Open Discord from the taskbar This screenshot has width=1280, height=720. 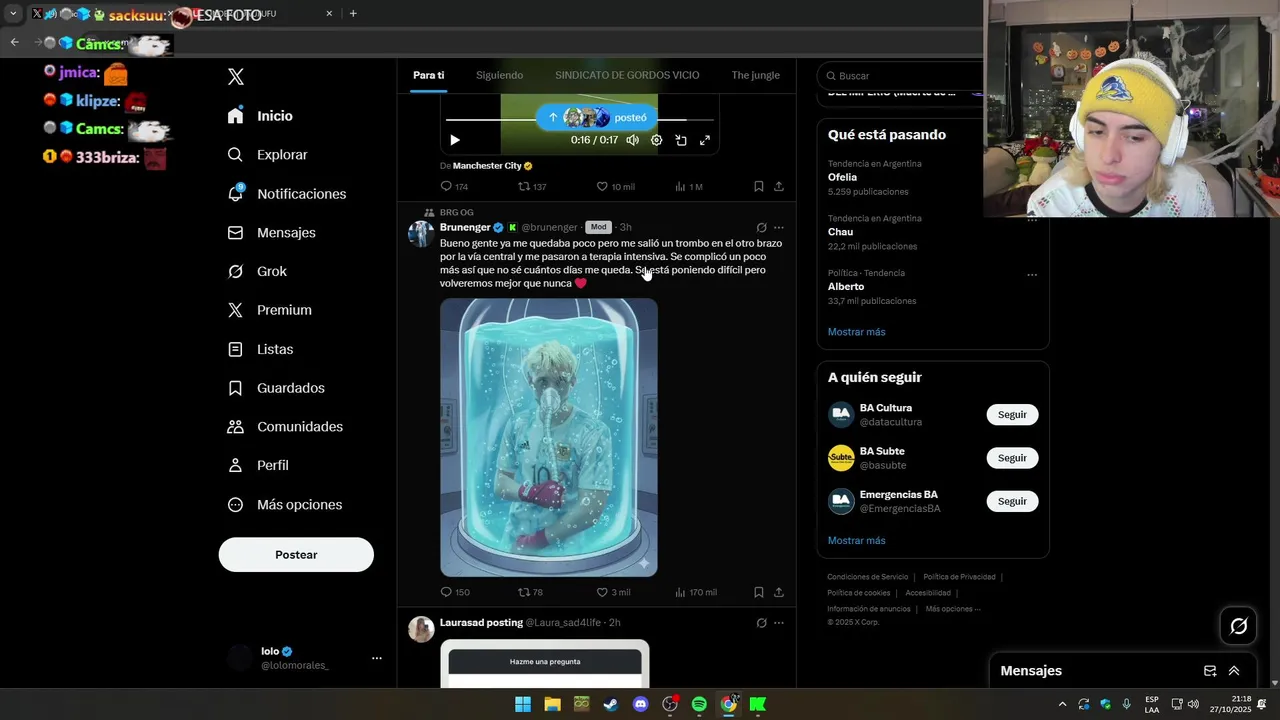coord(641,704)
